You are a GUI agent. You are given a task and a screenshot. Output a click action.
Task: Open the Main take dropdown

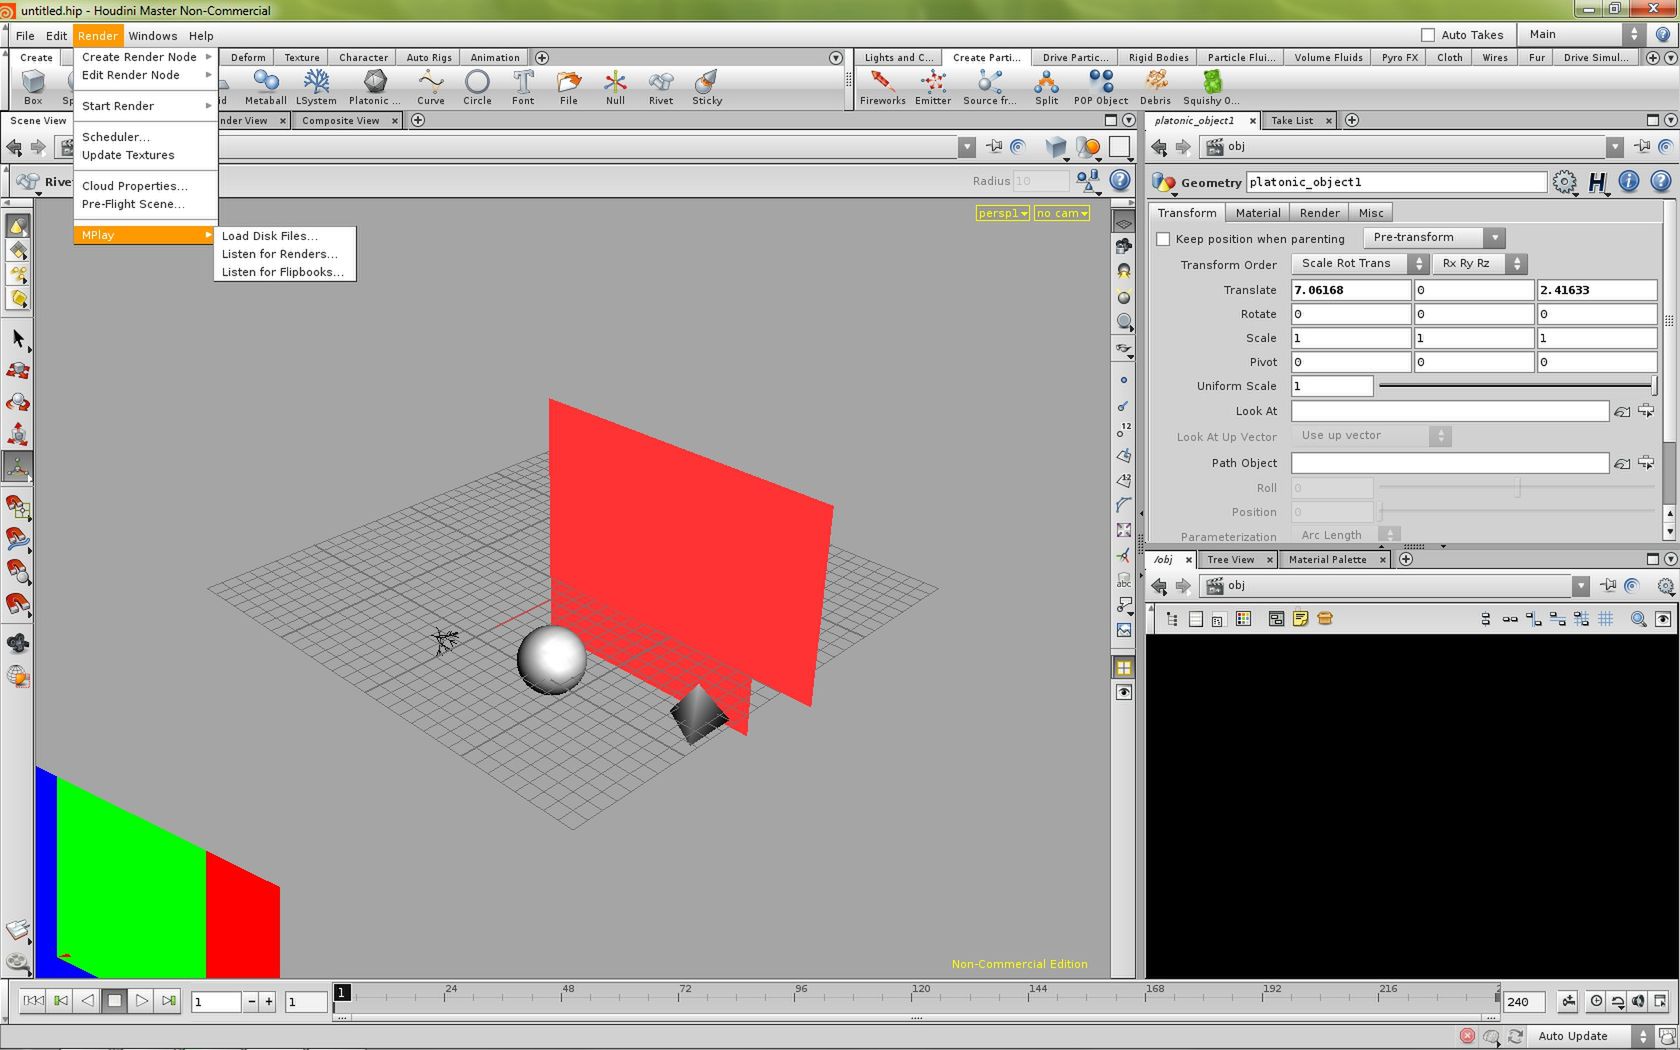(1580, 34)
